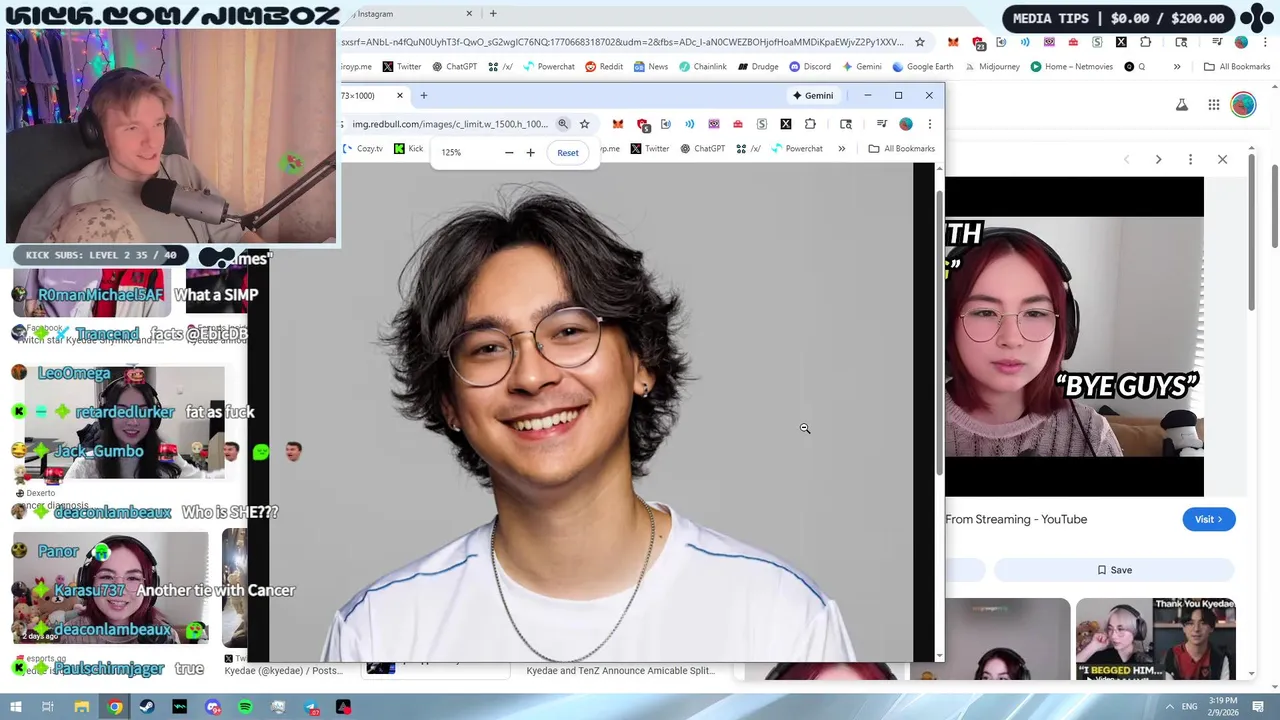Viewport: 1280px width, 720px height.
Task: Open News bookmark in back window
Action: [x=651, y=67]
